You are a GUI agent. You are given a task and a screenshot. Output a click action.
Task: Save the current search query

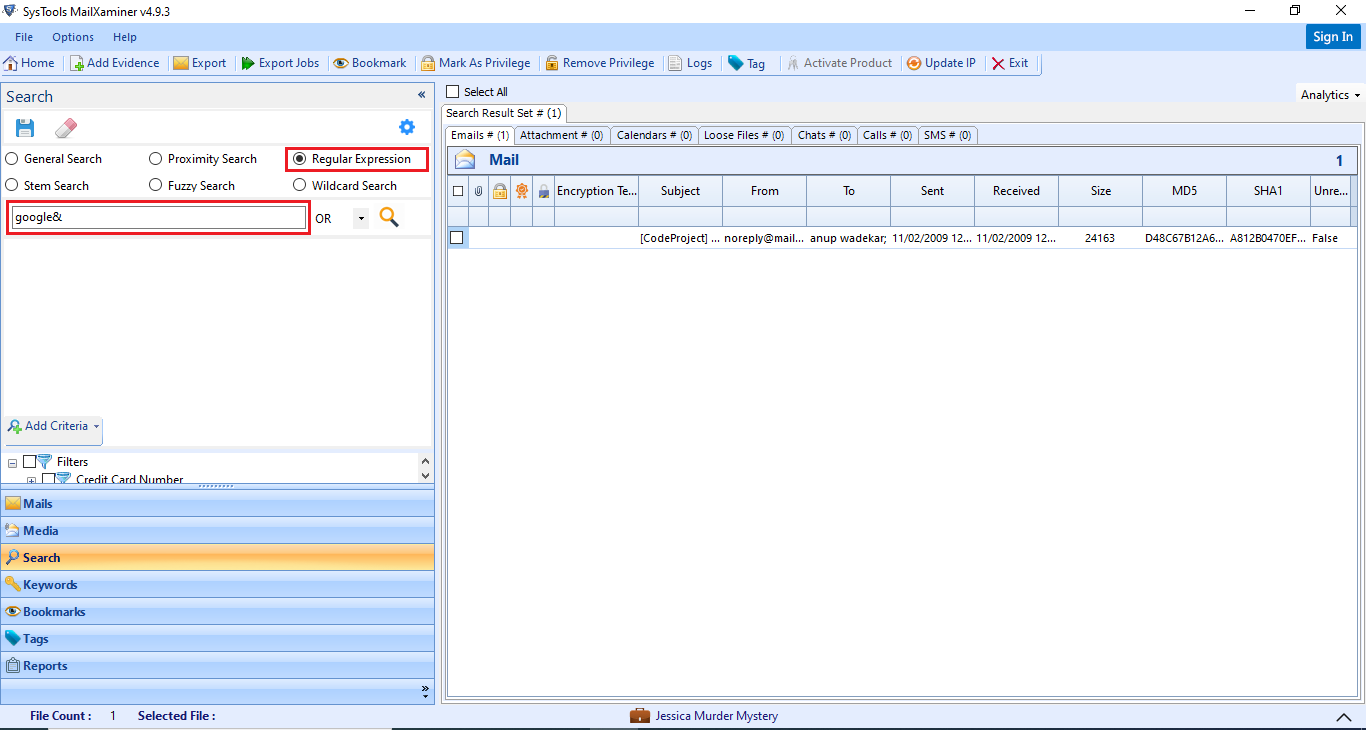[24, 127]
